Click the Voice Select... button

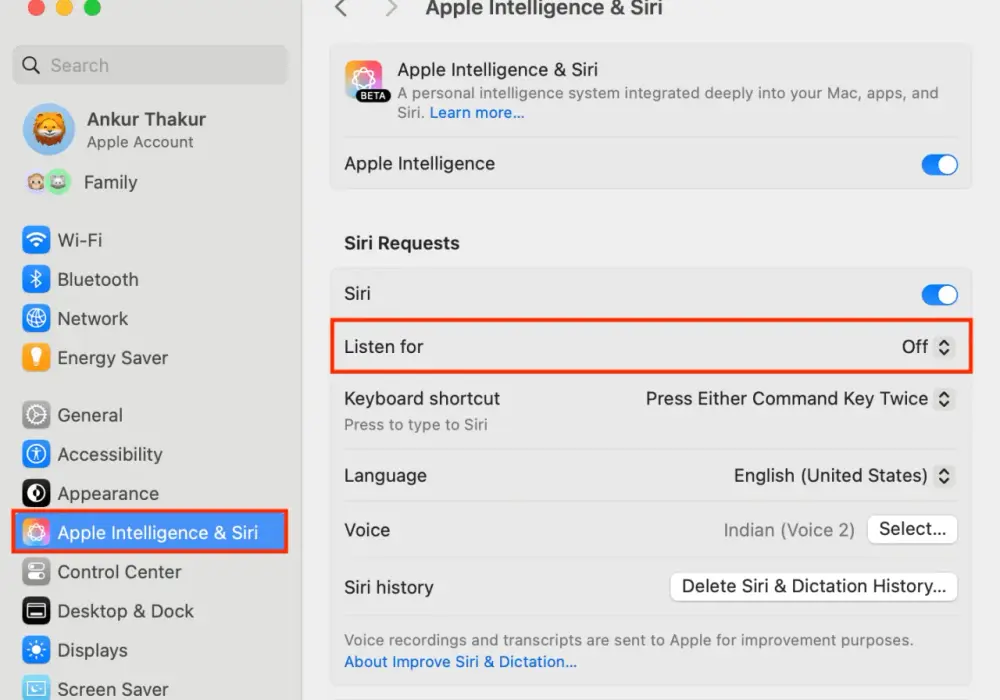912,529
